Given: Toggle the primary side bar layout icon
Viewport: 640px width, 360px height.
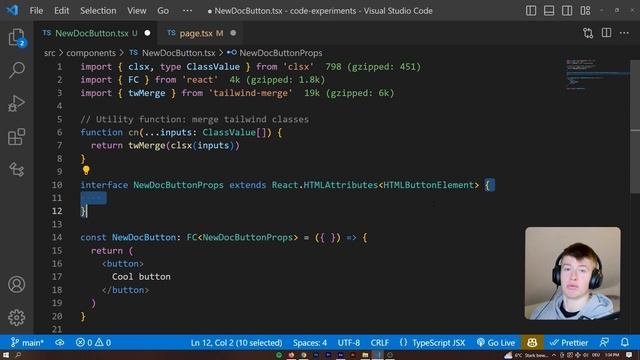Looking at the screenshot, I should 531,11.
